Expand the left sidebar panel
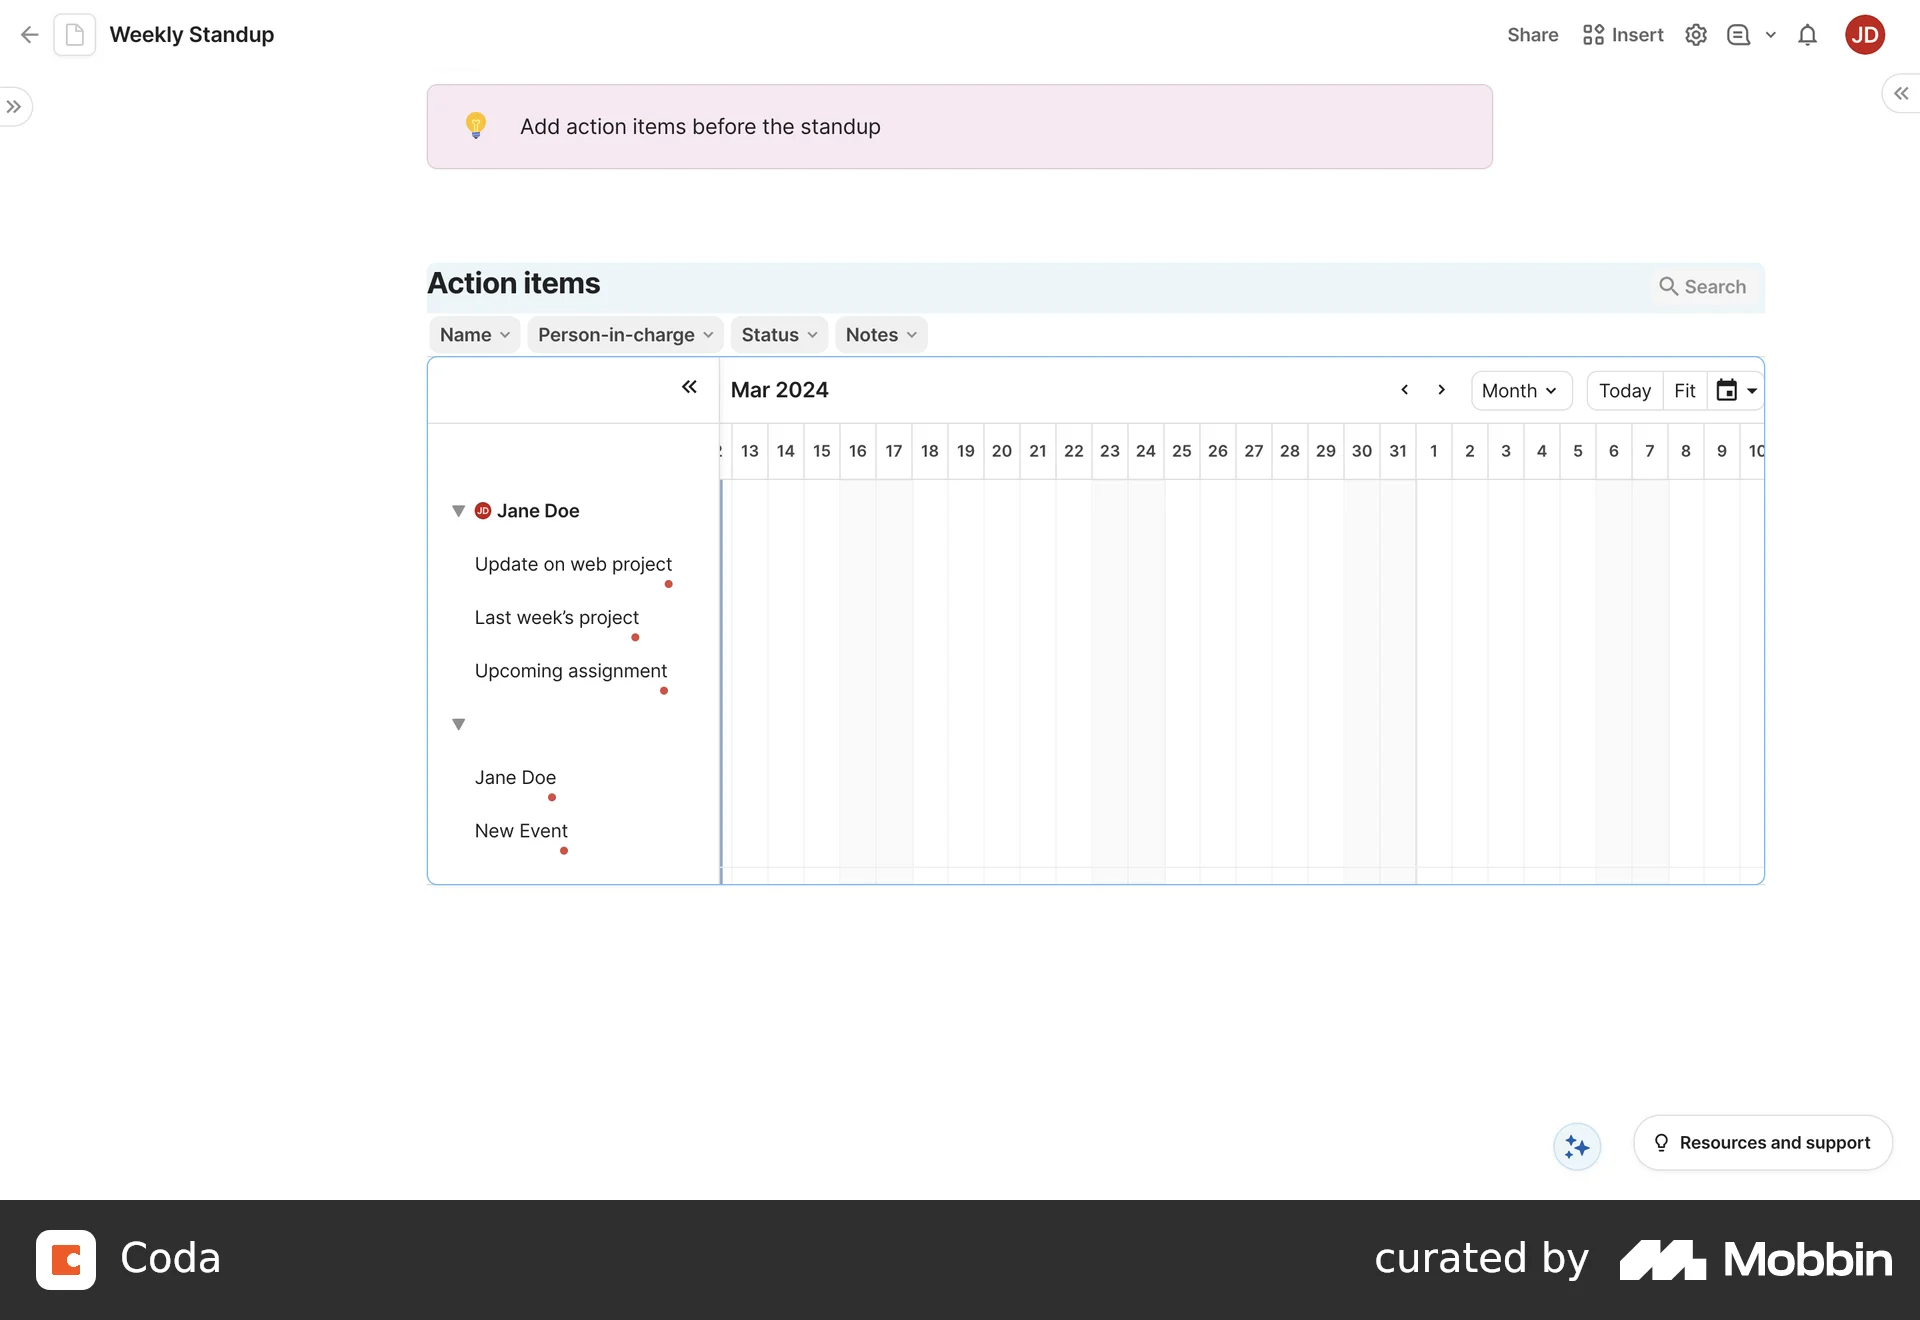1920x1320 pixels. click(14, 107)
